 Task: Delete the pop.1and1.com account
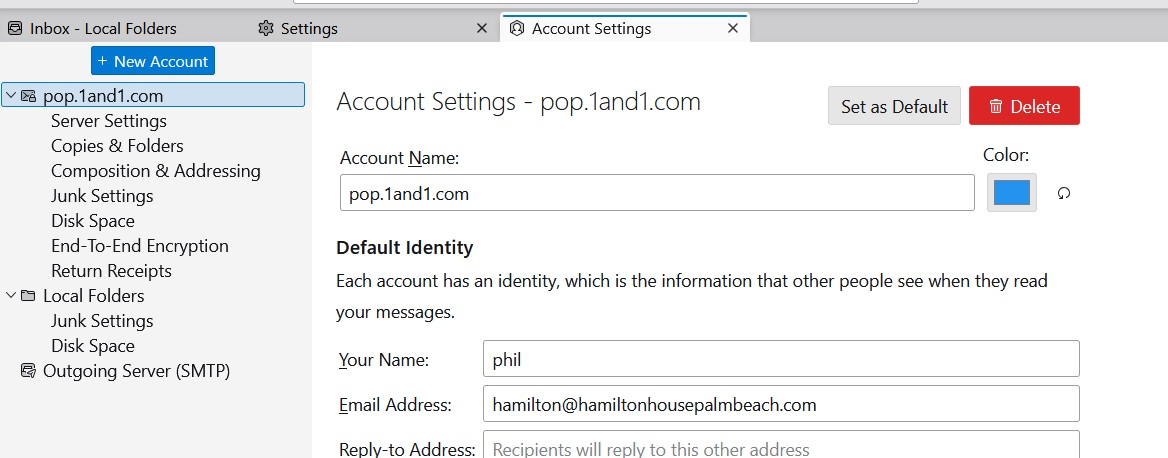coord(1024,106)
